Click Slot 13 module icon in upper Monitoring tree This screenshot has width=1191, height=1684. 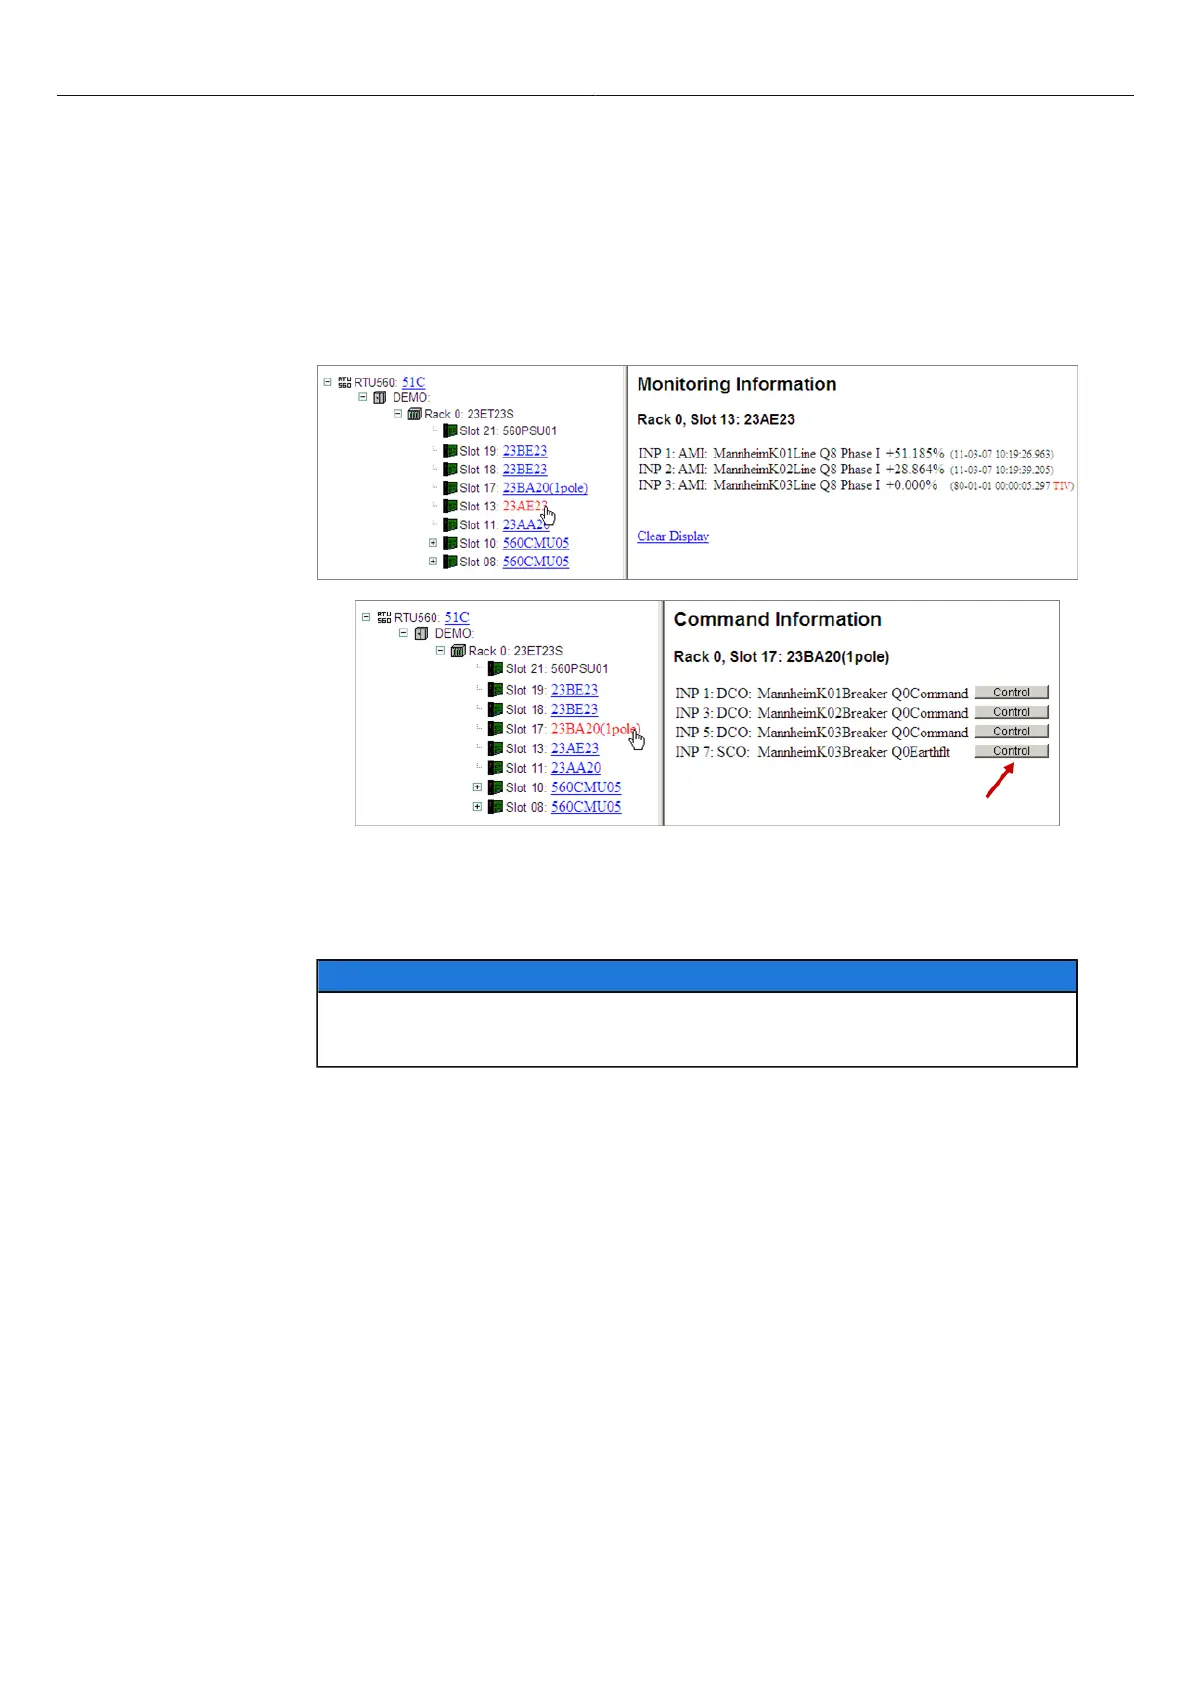point(450,506)
